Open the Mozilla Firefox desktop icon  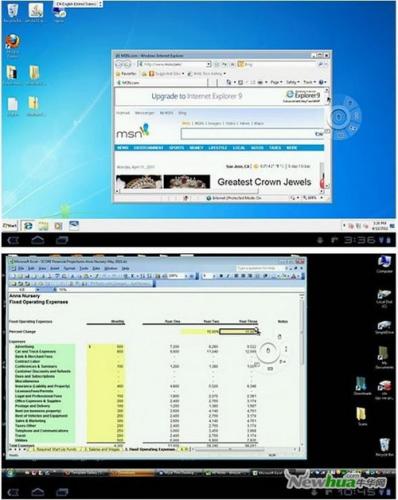pyautogui.click(x=12, y=43)
